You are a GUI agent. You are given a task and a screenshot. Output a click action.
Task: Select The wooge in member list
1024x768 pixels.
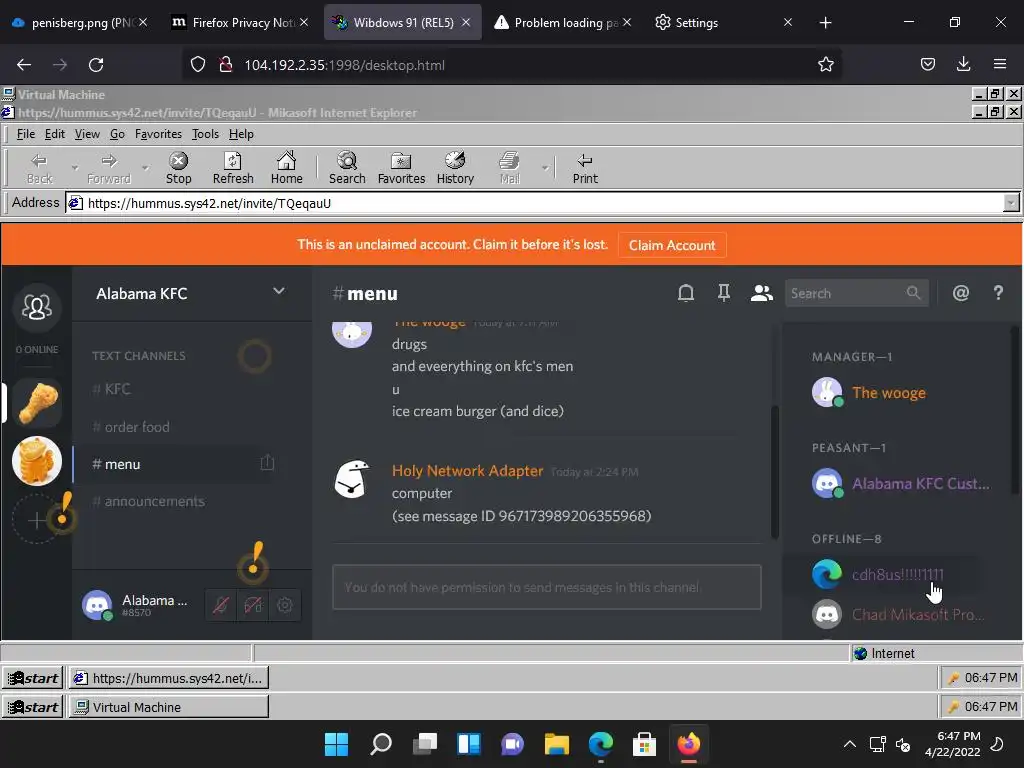(888, 392)
